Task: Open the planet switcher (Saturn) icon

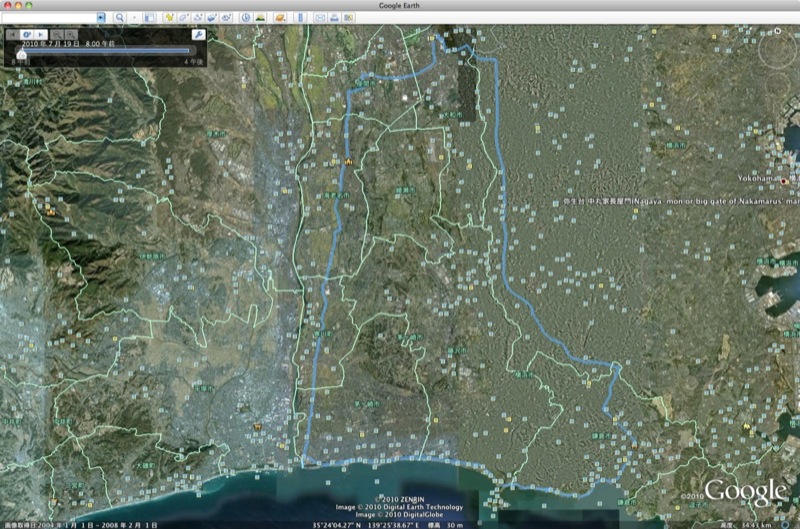Action: coord(280,18)
